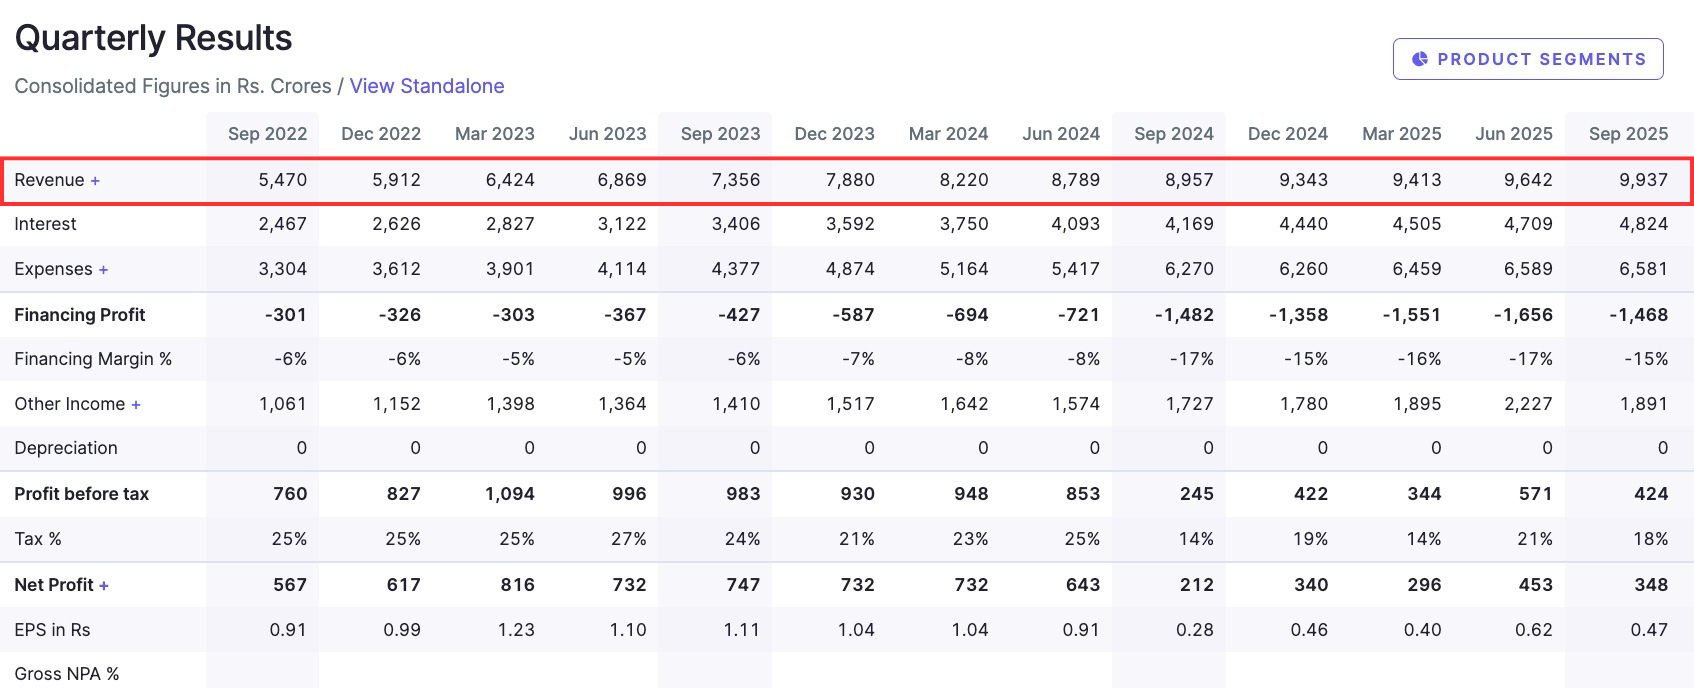1694x688 pixels.
Task: Click the Profit before tax row label
Action: (x=82, y=494)
